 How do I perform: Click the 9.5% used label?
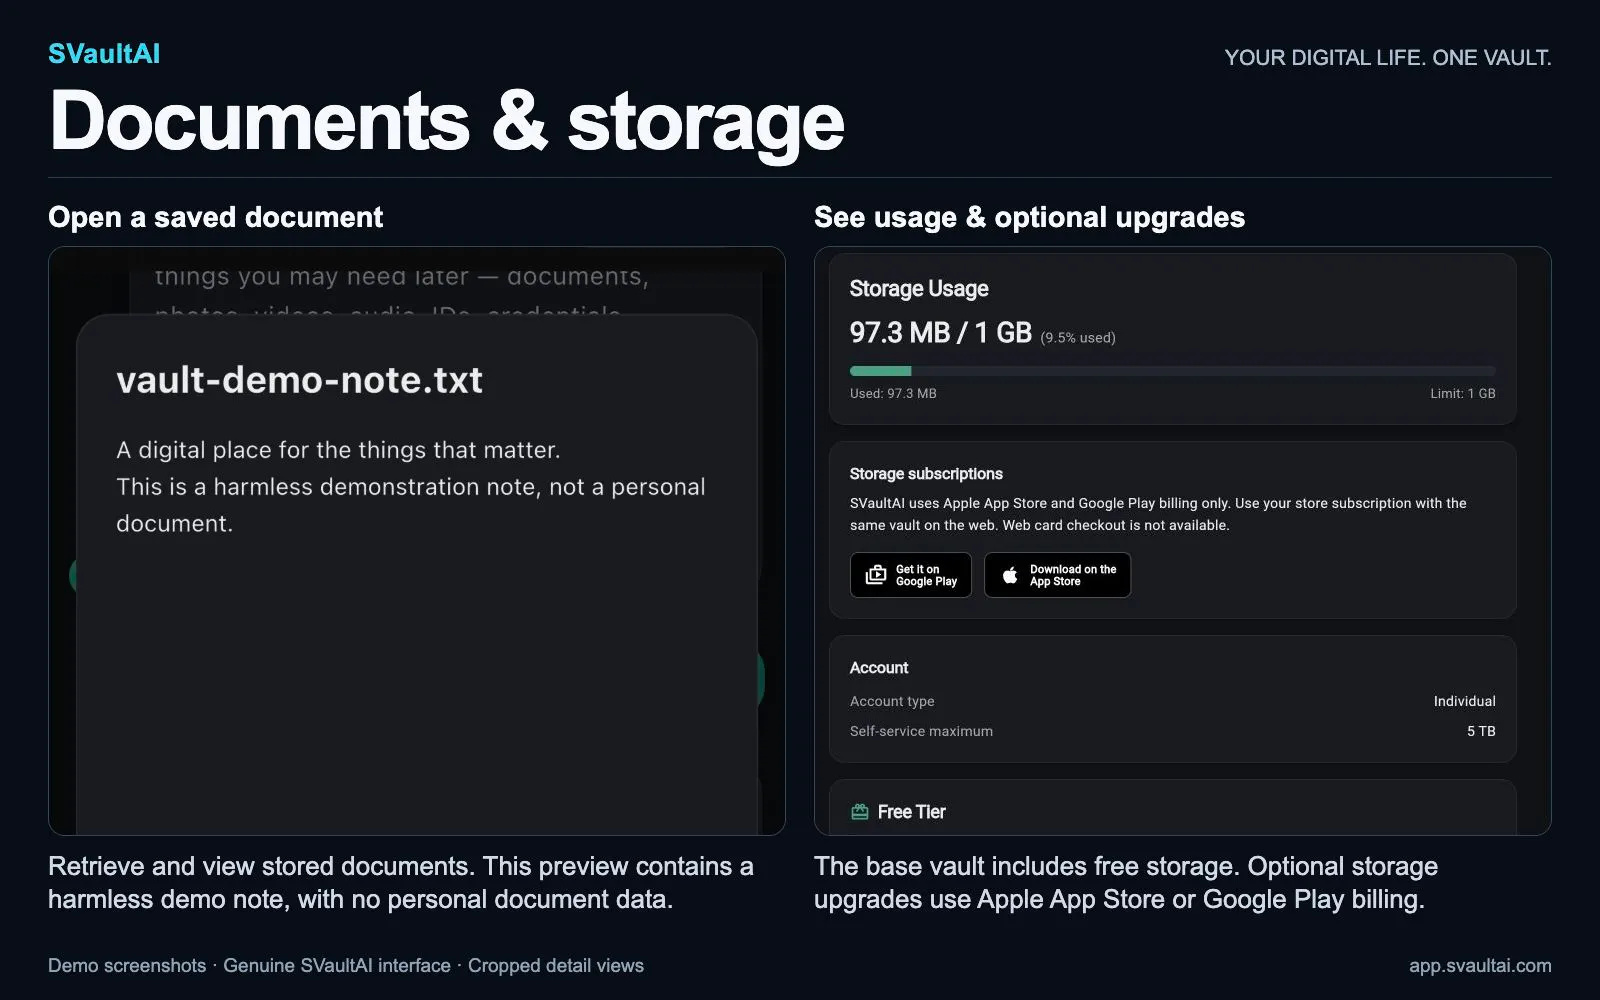click(1078, 338)
